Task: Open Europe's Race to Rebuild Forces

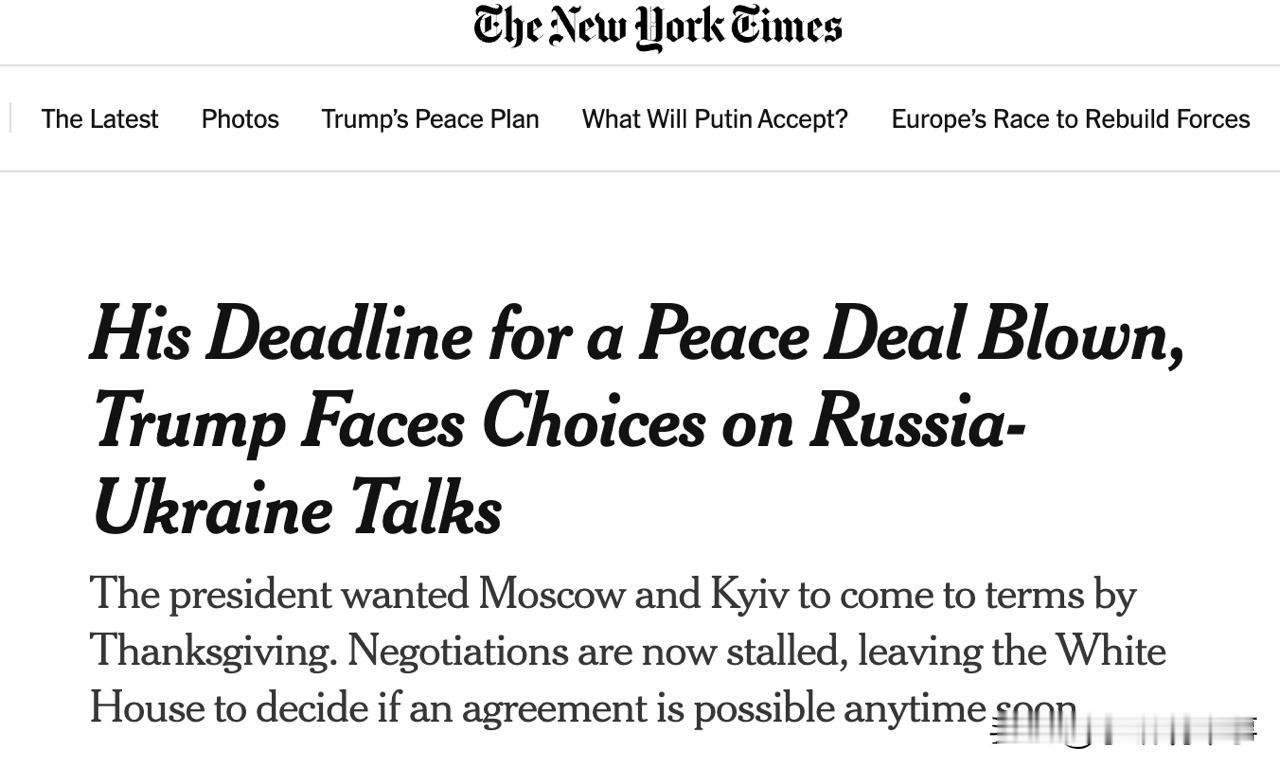Action: [x=1070, y=118]
